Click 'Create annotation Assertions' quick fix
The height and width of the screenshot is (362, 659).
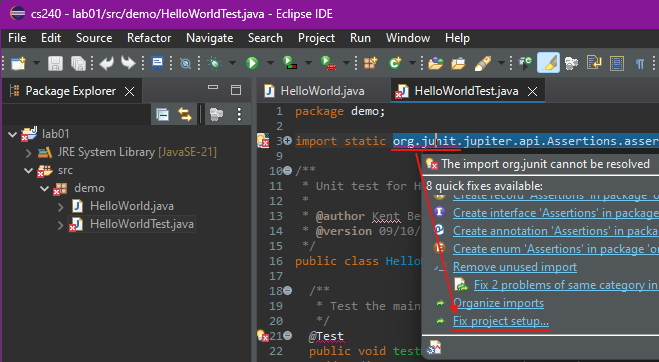coord(556,231)
